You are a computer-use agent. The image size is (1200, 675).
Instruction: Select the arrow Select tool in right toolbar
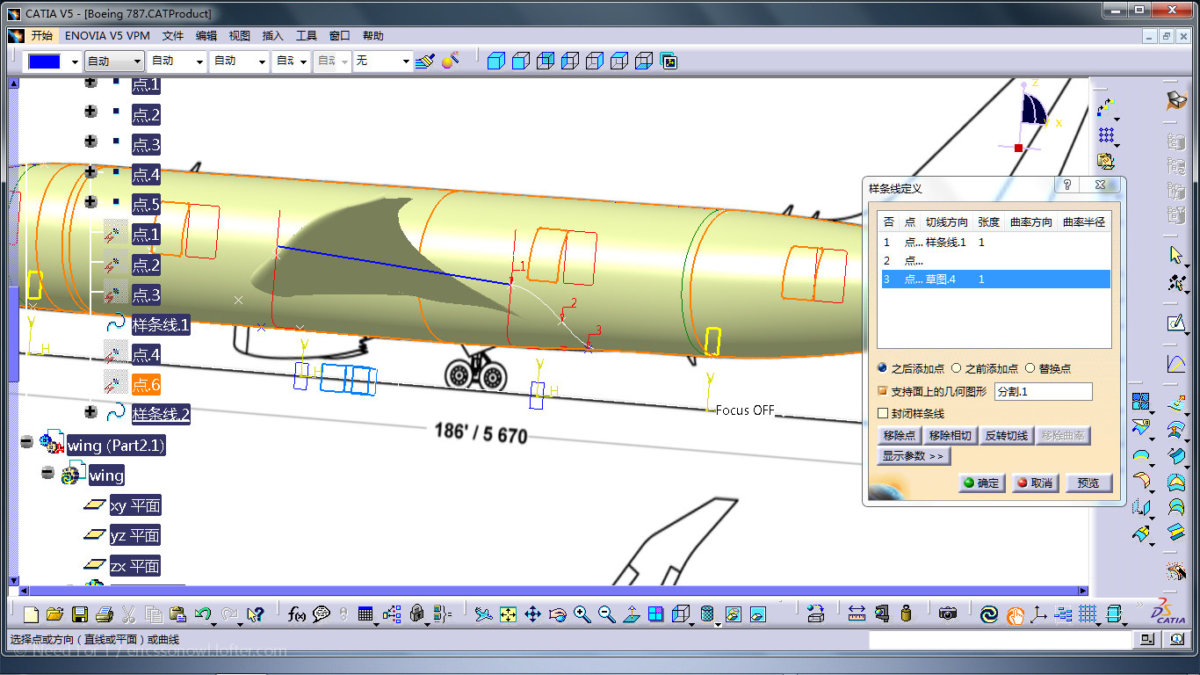[1176, 254]
